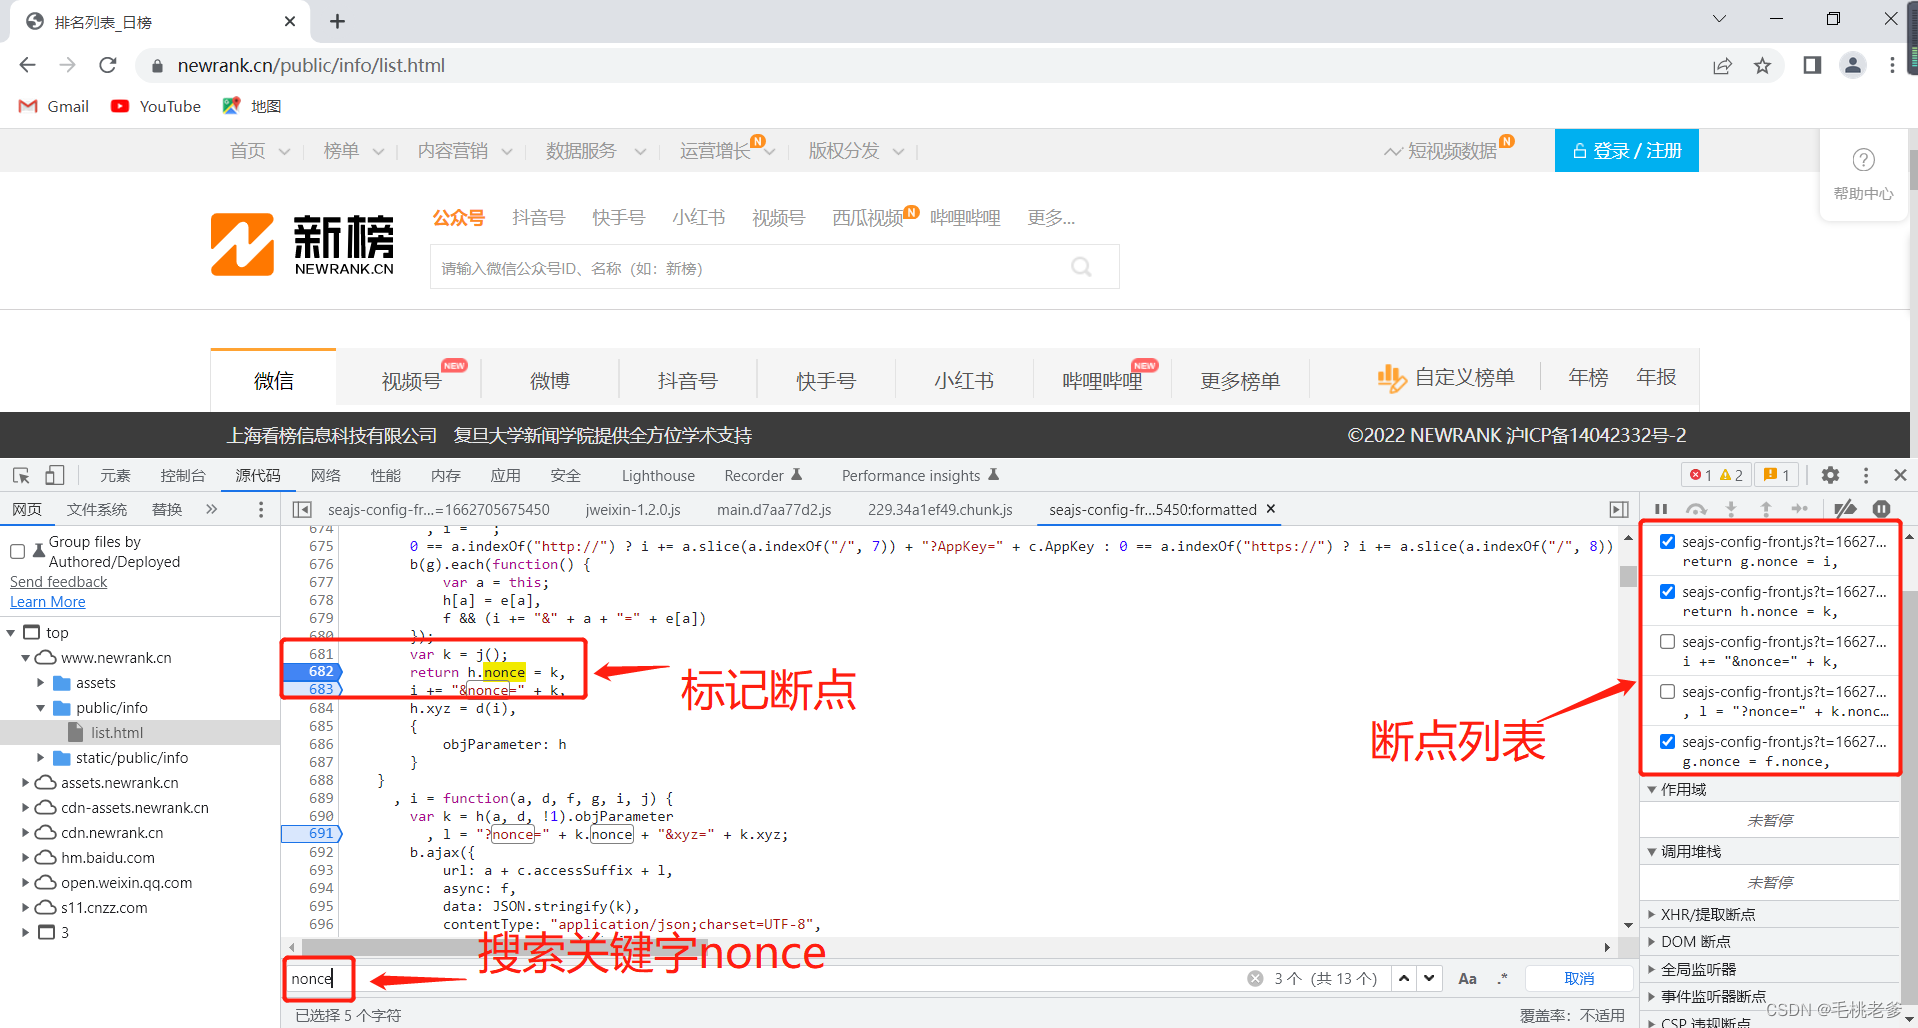This screenshot has width=1918, height=1028.
Task: Open DevTools settings gear
Action: [1830, 475]
